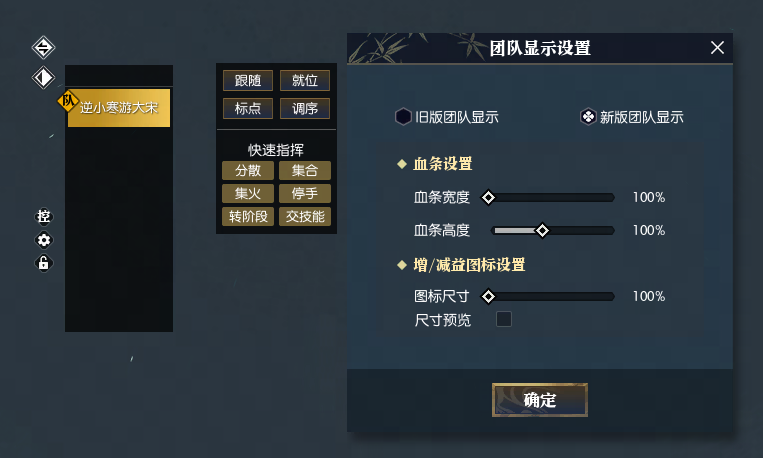This screenshot has height=458, width=763.
Task: Close the 团队显示设置 dialog
Action: (717, 47)
